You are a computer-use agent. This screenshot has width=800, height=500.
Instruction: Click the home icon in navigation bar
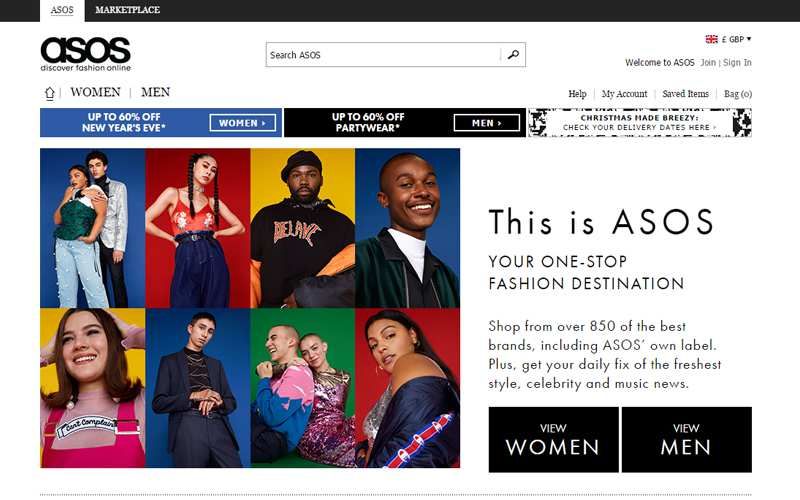(49, 93)
